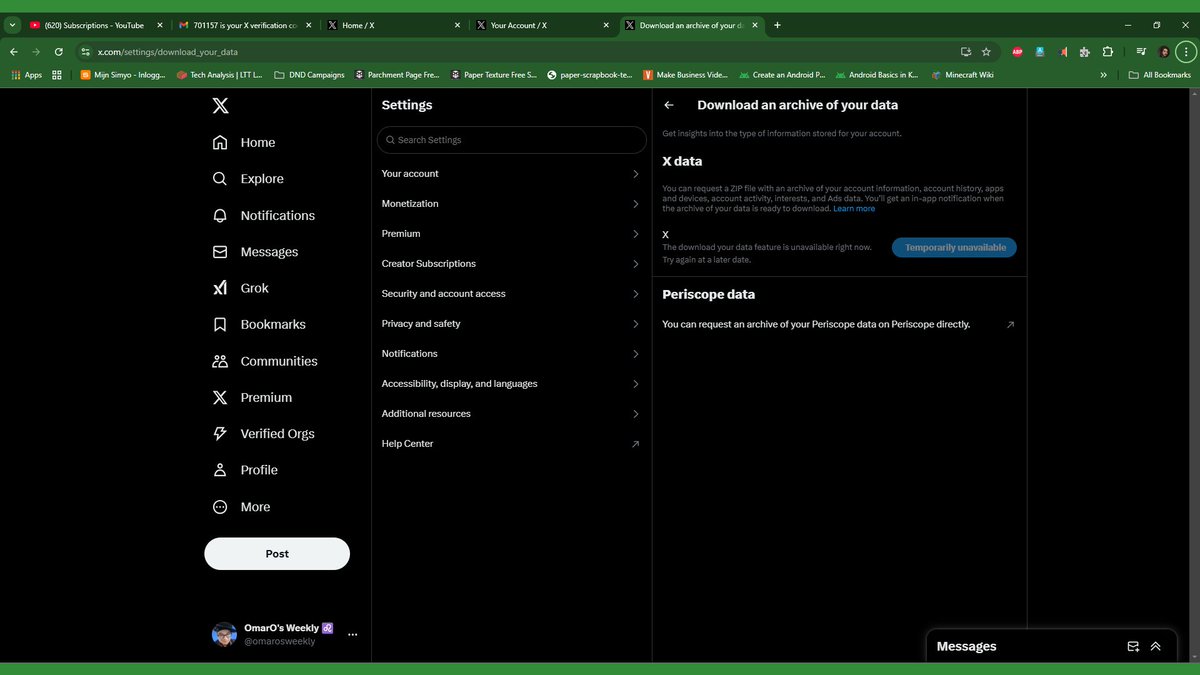1200x675 pixels.
Task: Expand Monetization settings row
Action: (x=511, y=204)
